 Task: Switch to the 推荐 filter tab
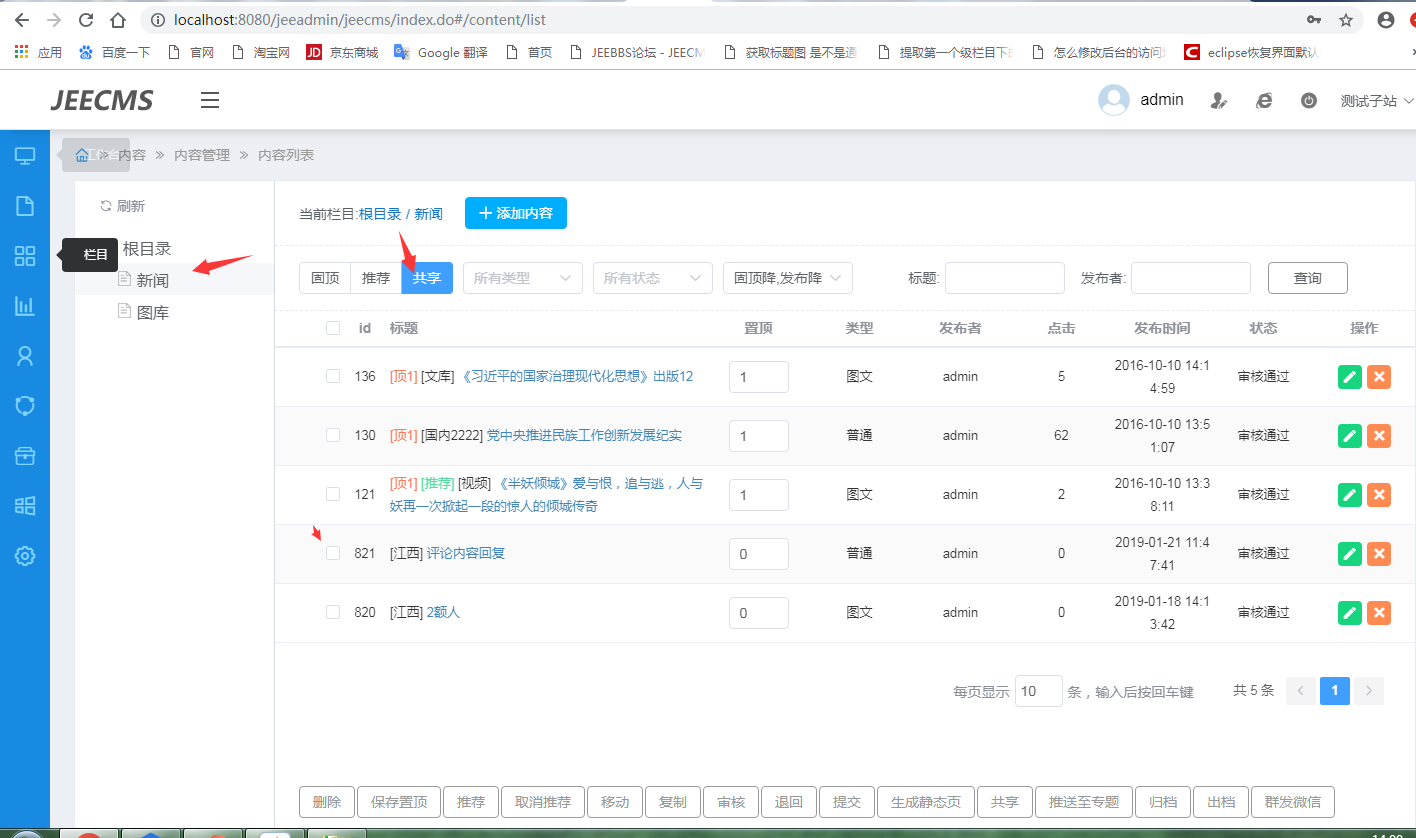point(376,278)
